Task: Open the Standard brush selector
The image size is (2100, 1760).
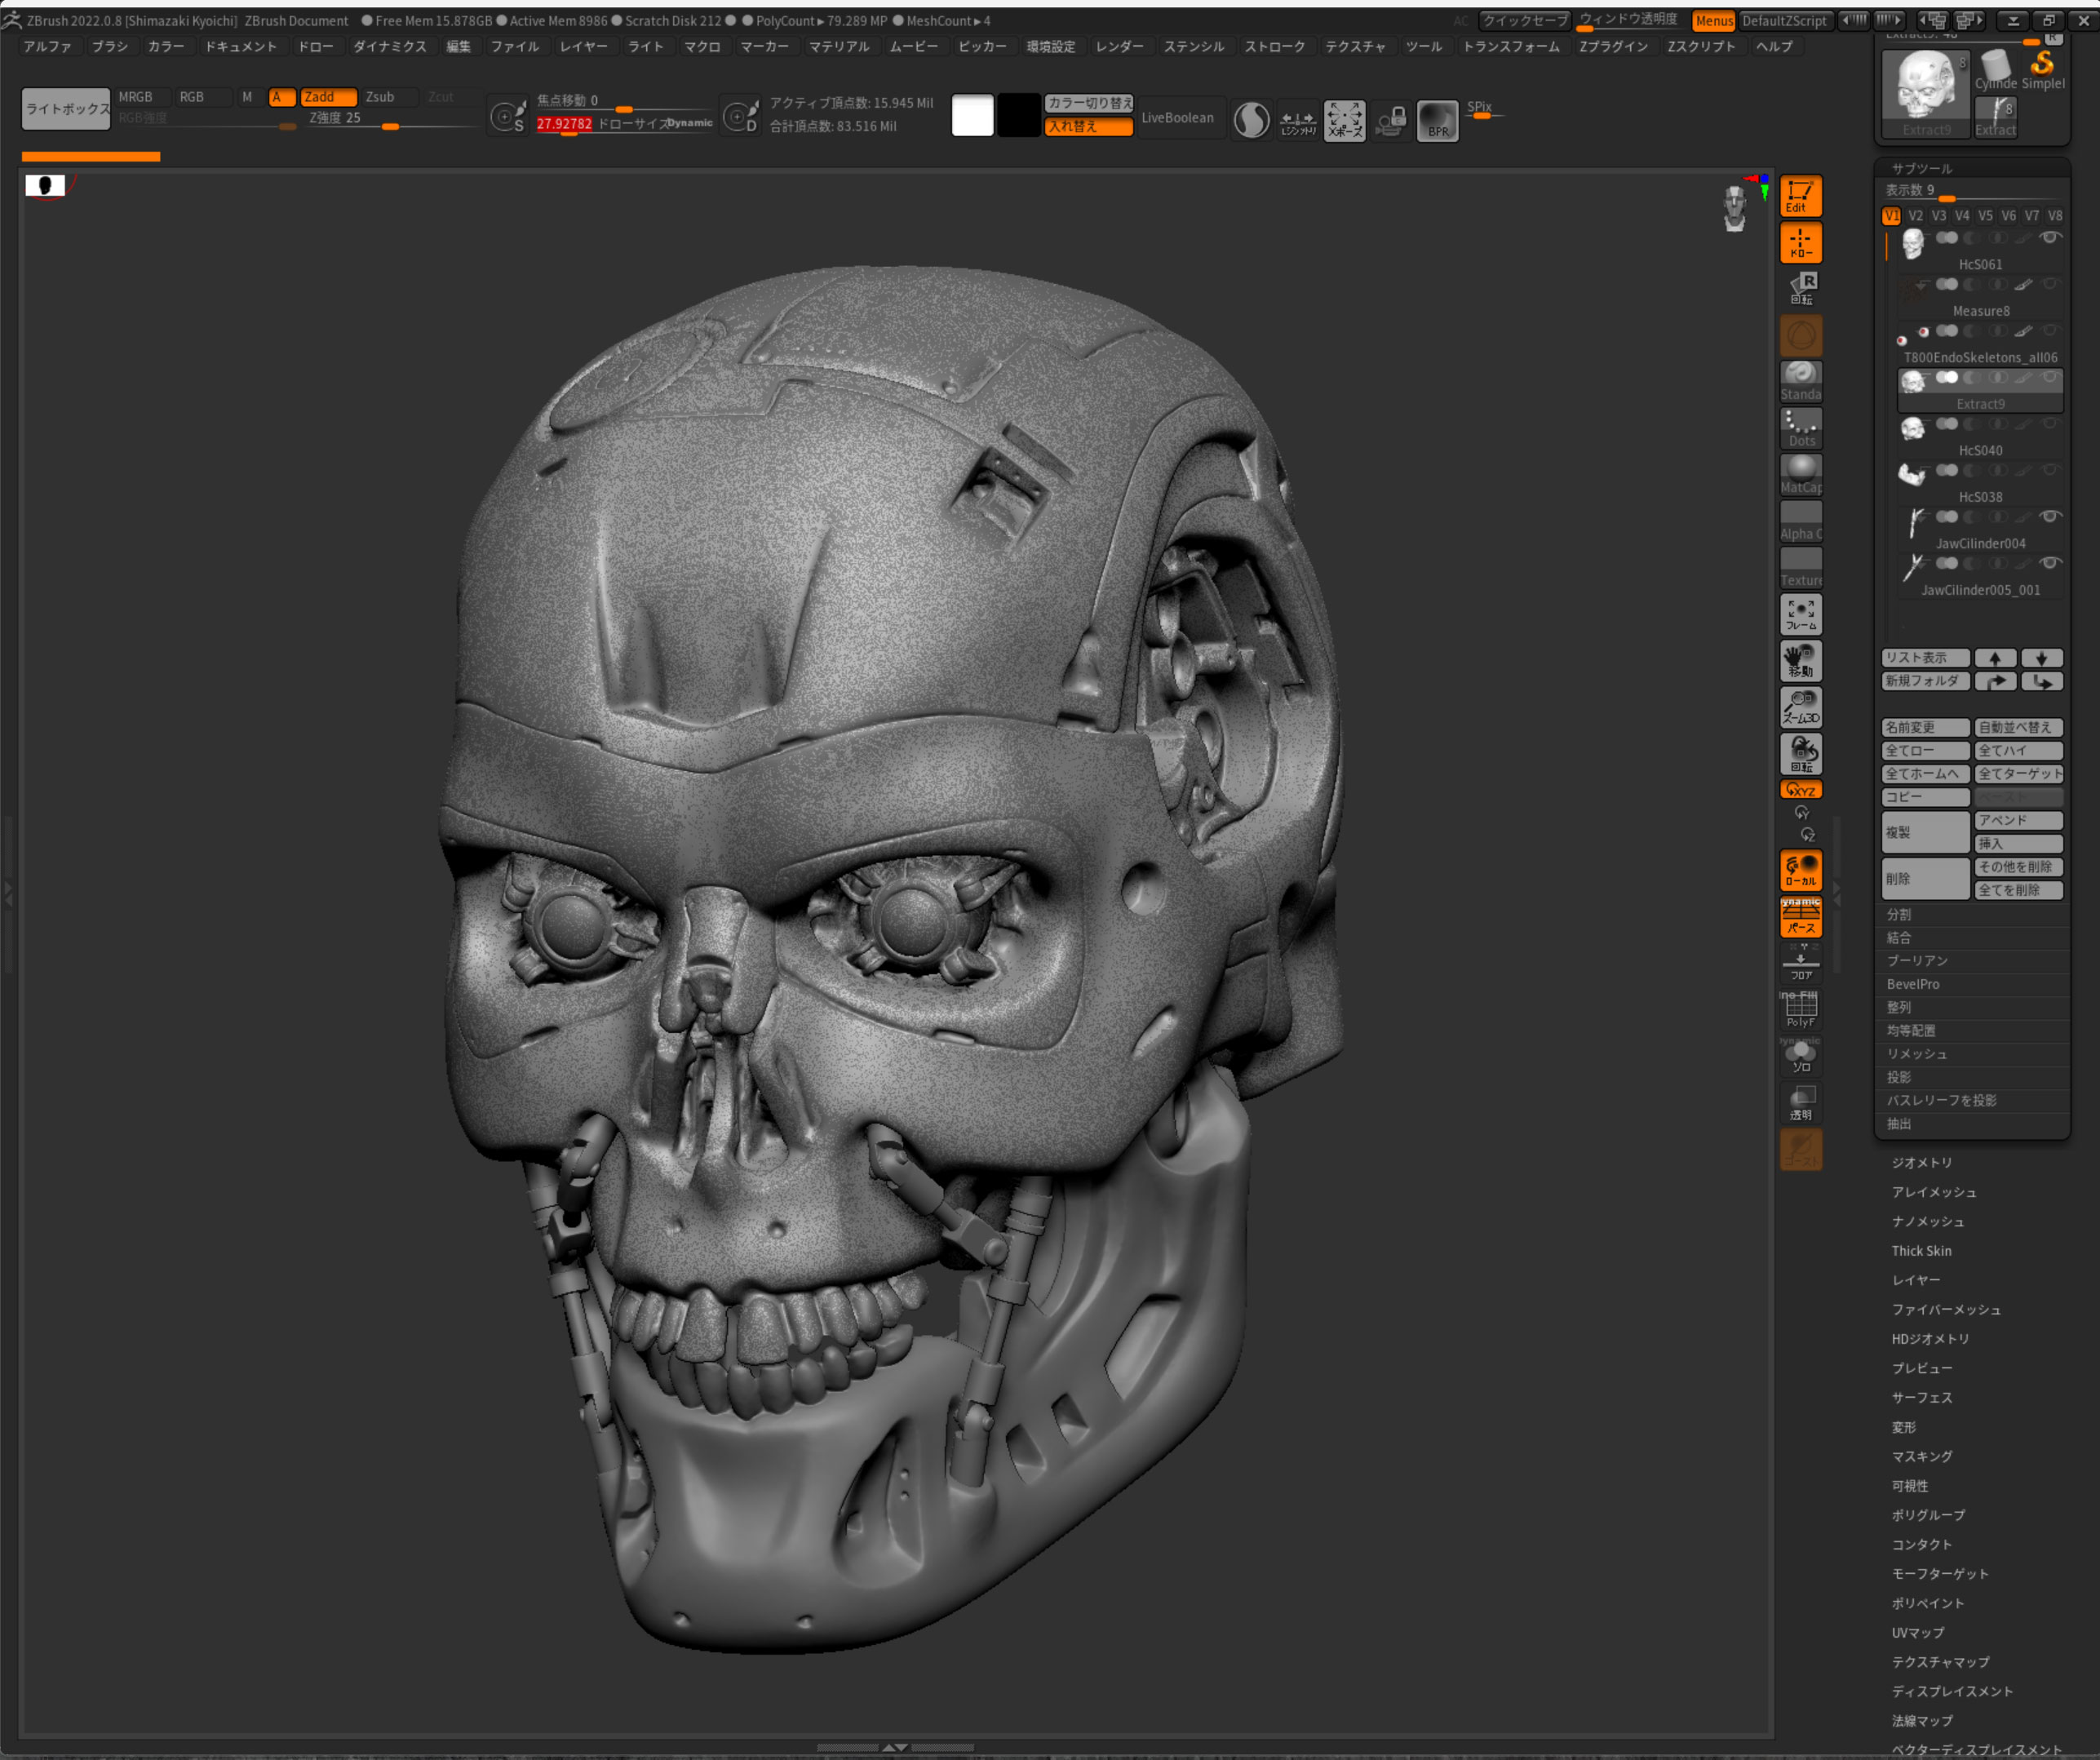Action: tap(1800, 382)
